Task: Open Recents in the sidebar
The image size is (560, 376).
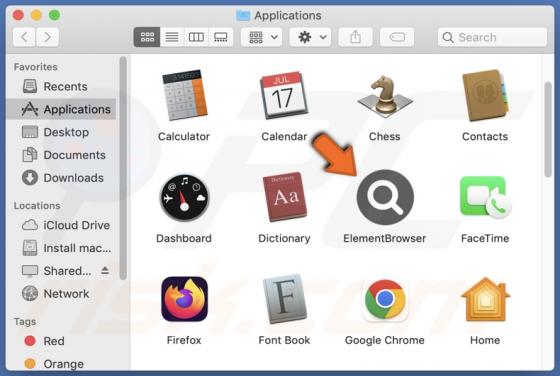Action: [61, 86]
